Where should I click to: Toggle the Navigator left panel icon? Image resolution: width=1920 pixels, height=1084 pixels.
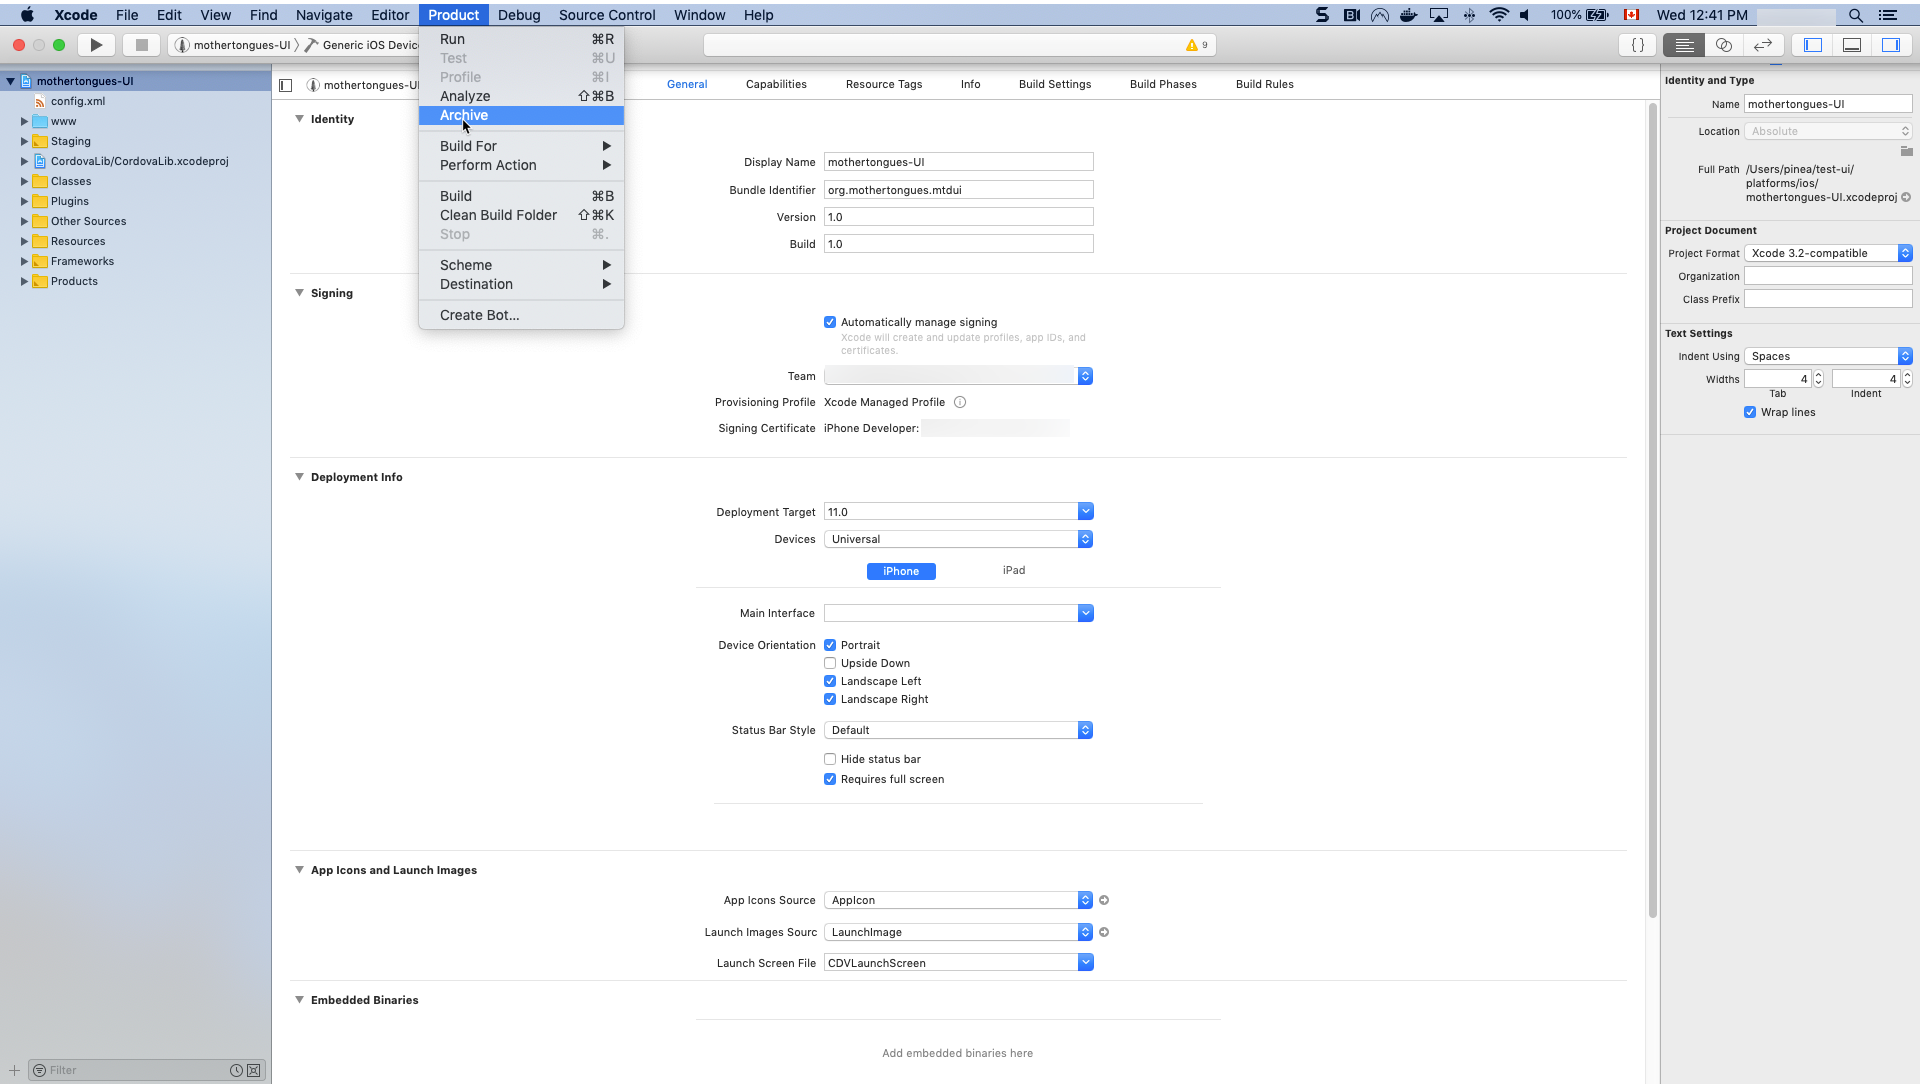(1813, 45)
